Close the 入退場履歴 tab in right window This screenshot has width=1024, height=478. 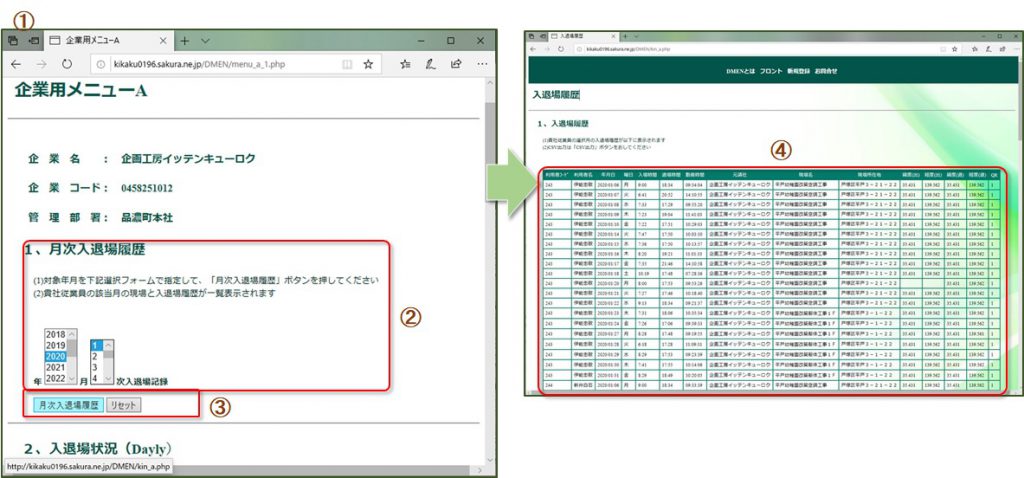point(615,36)
